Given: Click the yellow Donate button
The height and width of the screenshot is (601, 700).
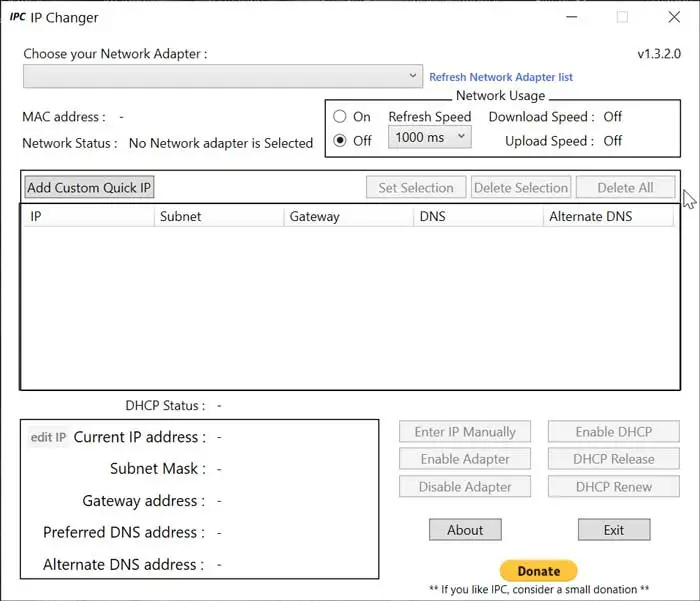Looking at the screenshot, I should (x=538, y=571).
